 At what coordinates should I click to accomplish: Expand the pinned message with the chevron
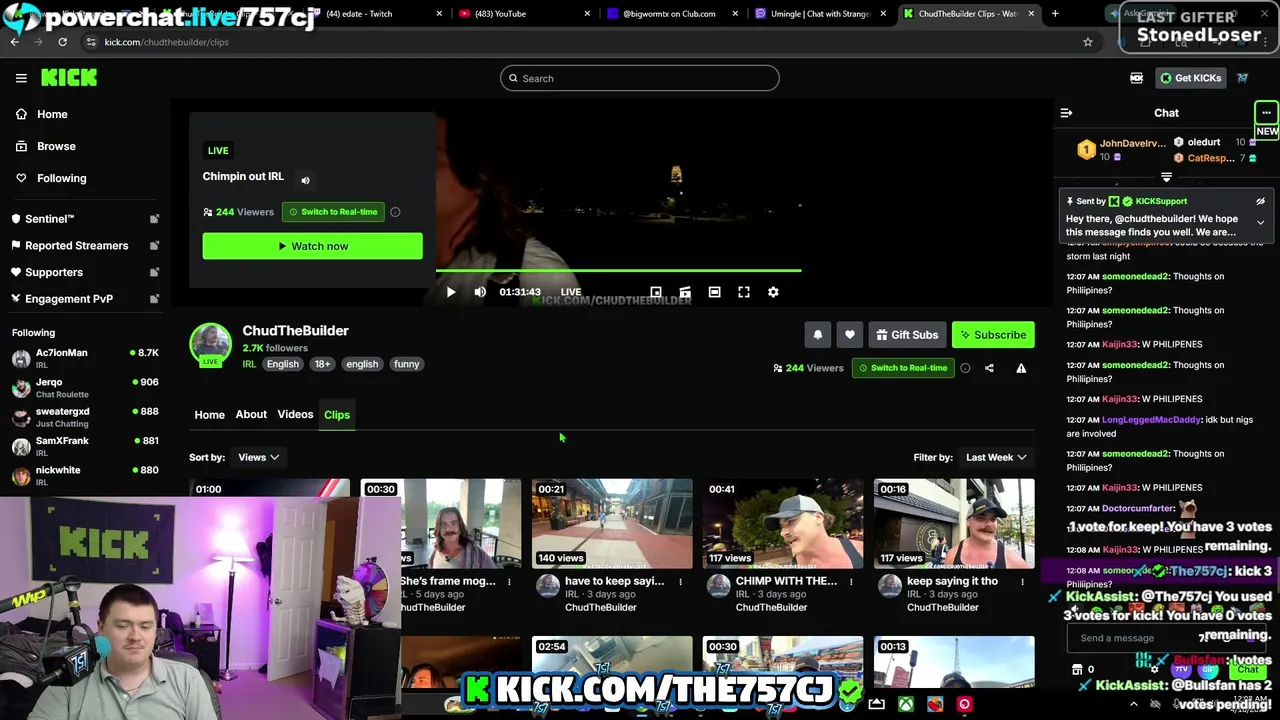(1260, 223)
